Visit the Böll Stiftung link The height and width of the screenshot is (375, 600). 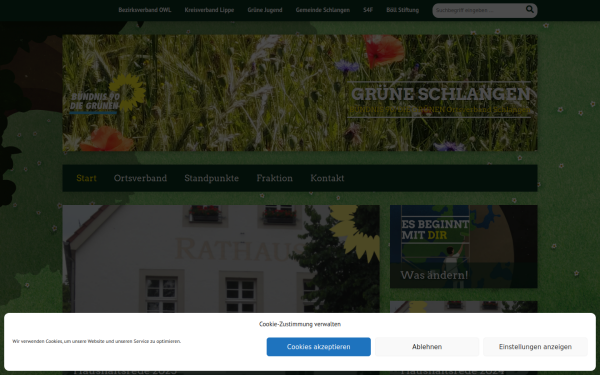pyautogui.click(x=403, y=10)
